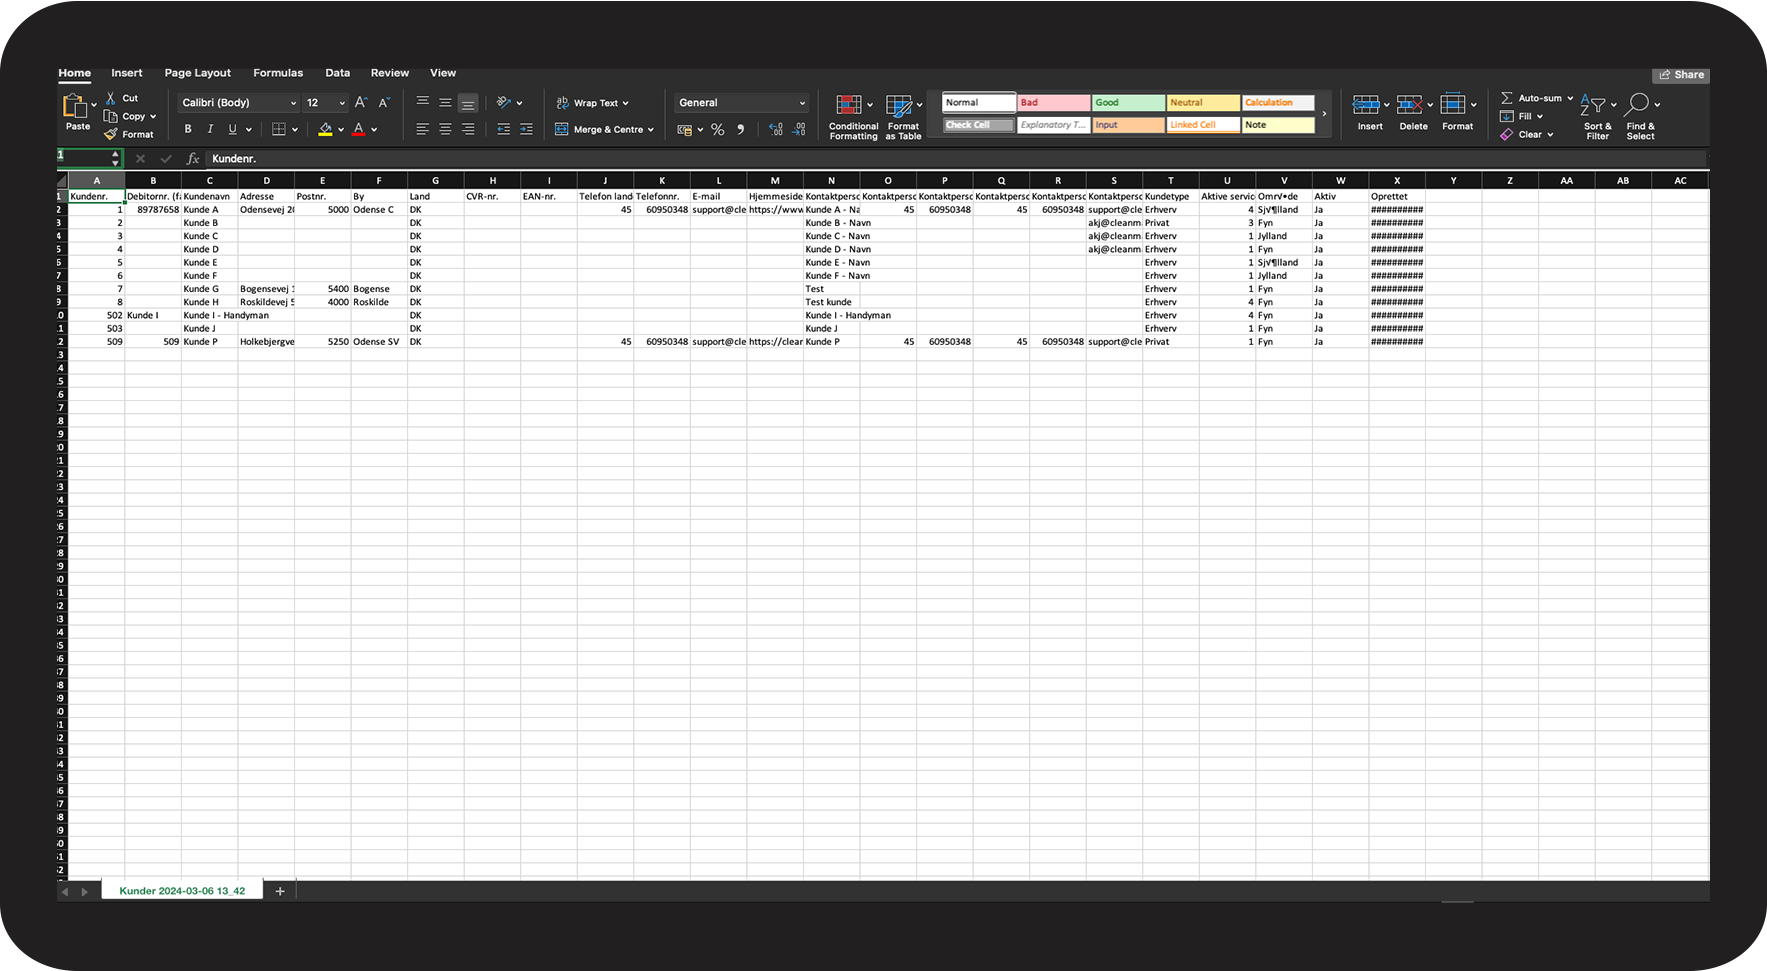Screen dimensions: 1767x971
Task: Apply the percent style
Action: pyautogui.click(x=717, y=130)
